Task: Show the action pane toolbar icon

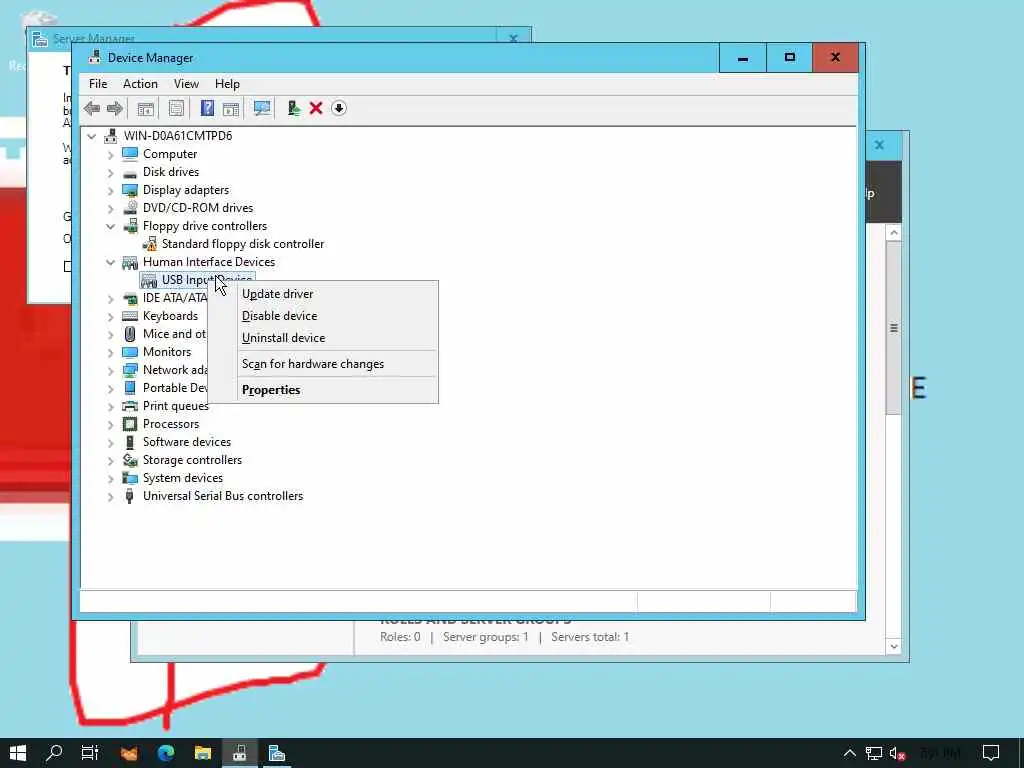Action: (231, 108)
